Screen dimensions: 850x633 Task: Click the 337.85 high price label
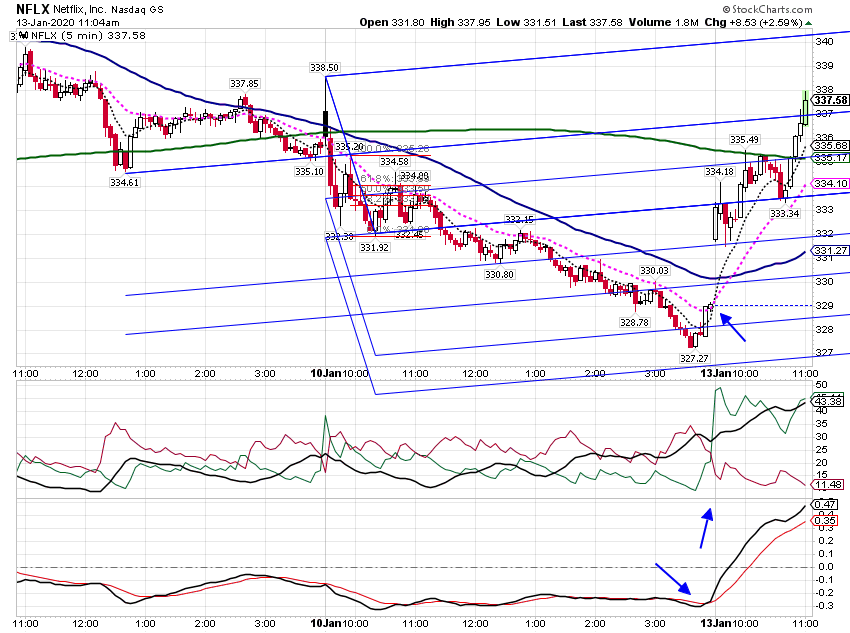coord(244,83)
